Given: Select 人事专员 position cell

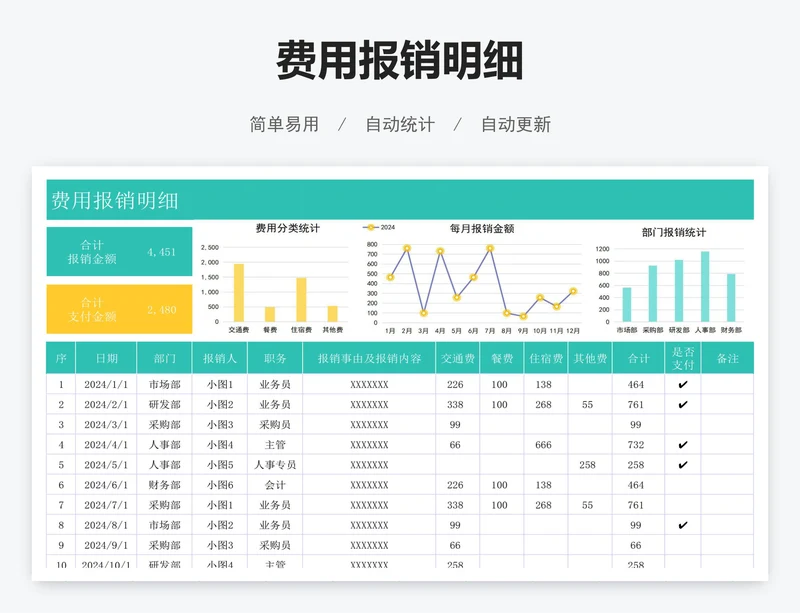Looking at the screenshot, I should coord(275,465).
